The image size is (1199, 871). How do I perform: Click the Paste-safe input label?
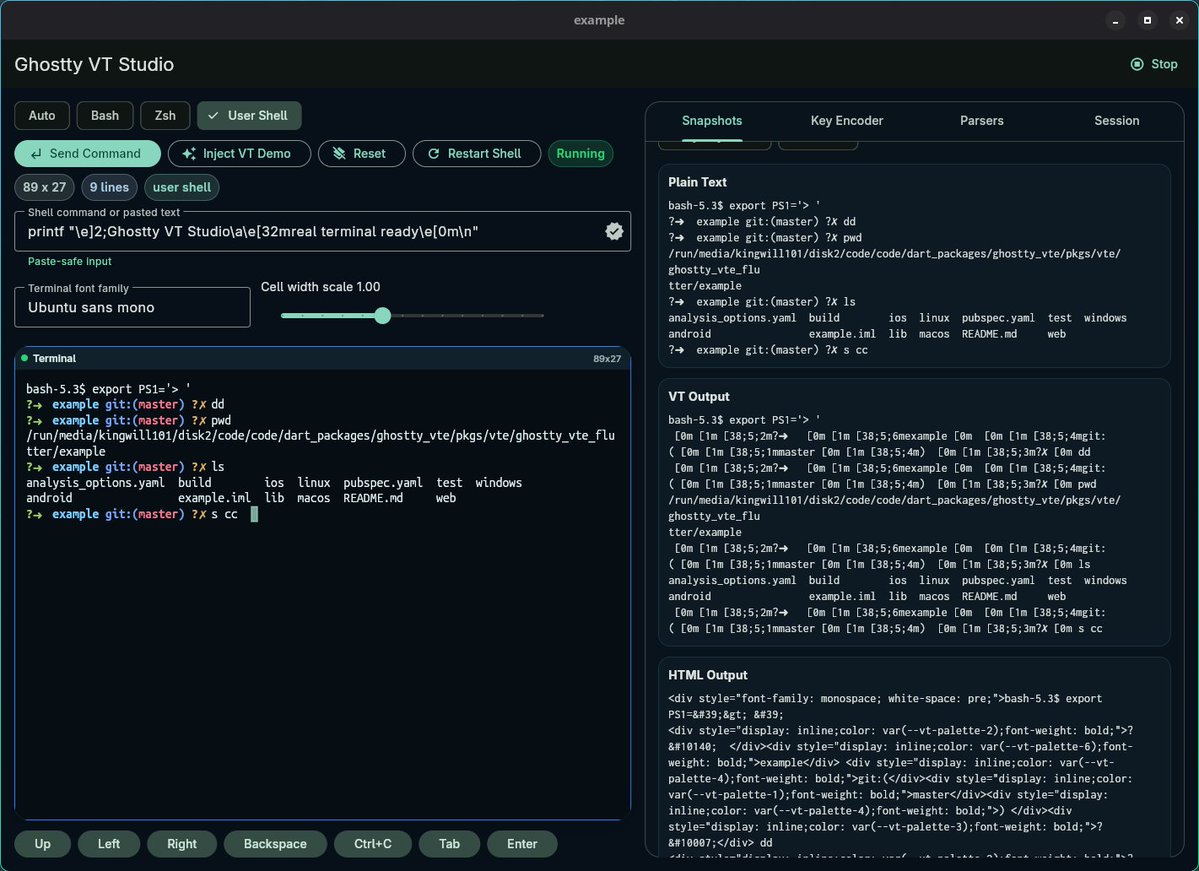point(70,262)
